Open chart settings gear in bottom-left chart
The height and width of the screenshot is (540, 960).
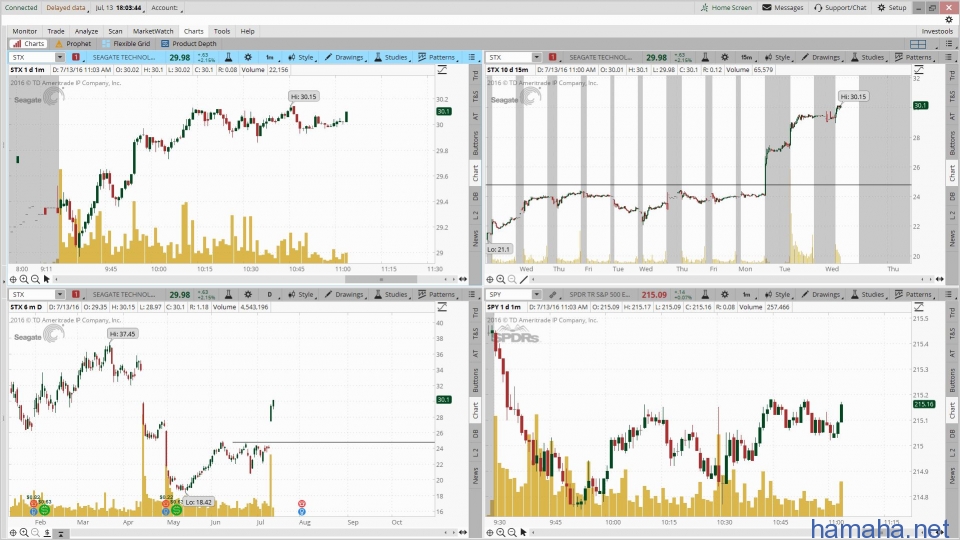tap(248, 295)
